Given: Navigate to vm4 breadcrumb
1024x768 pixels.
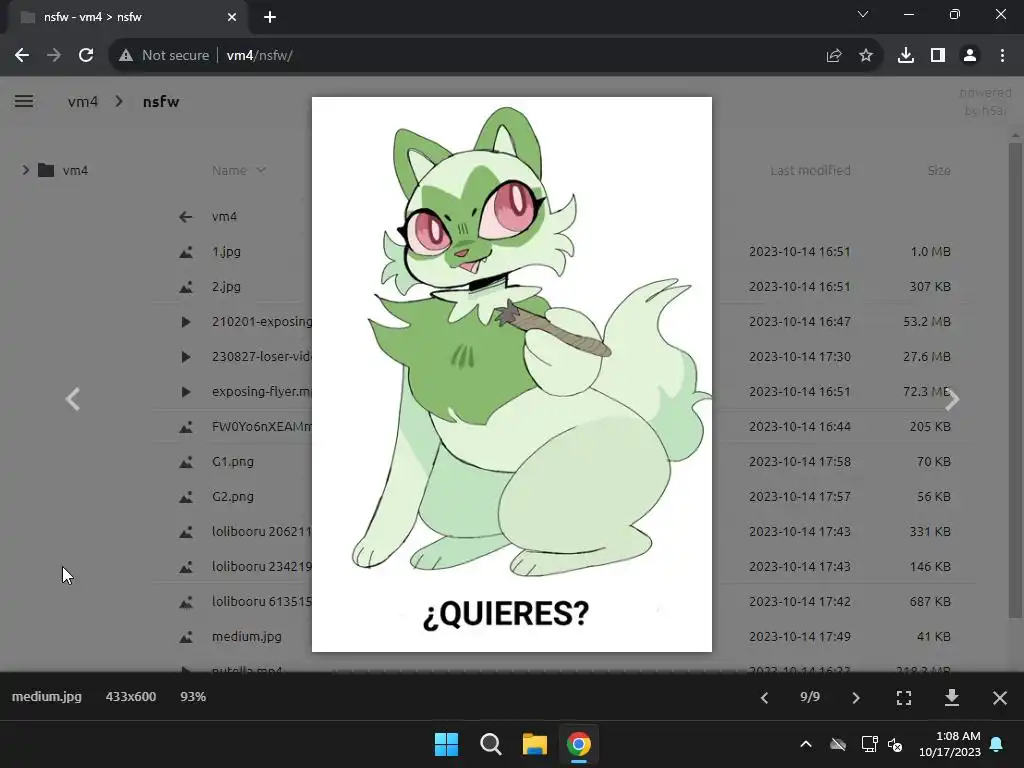Looking at the screenshot, I should 82,102.
